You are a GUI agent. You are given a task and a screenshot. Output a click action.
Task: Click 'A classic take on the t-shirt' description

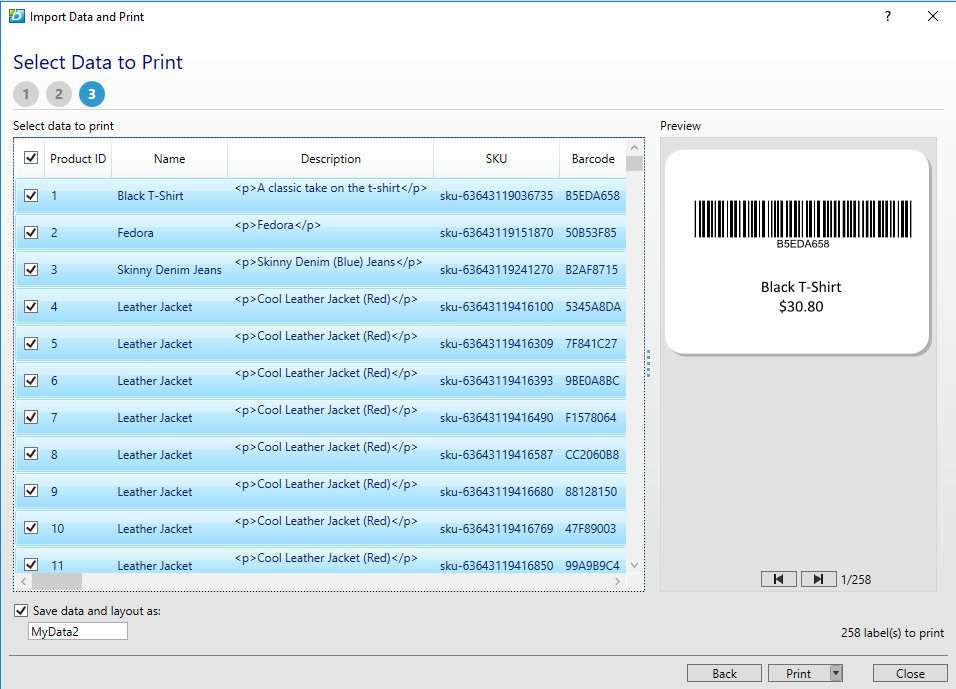330,188
